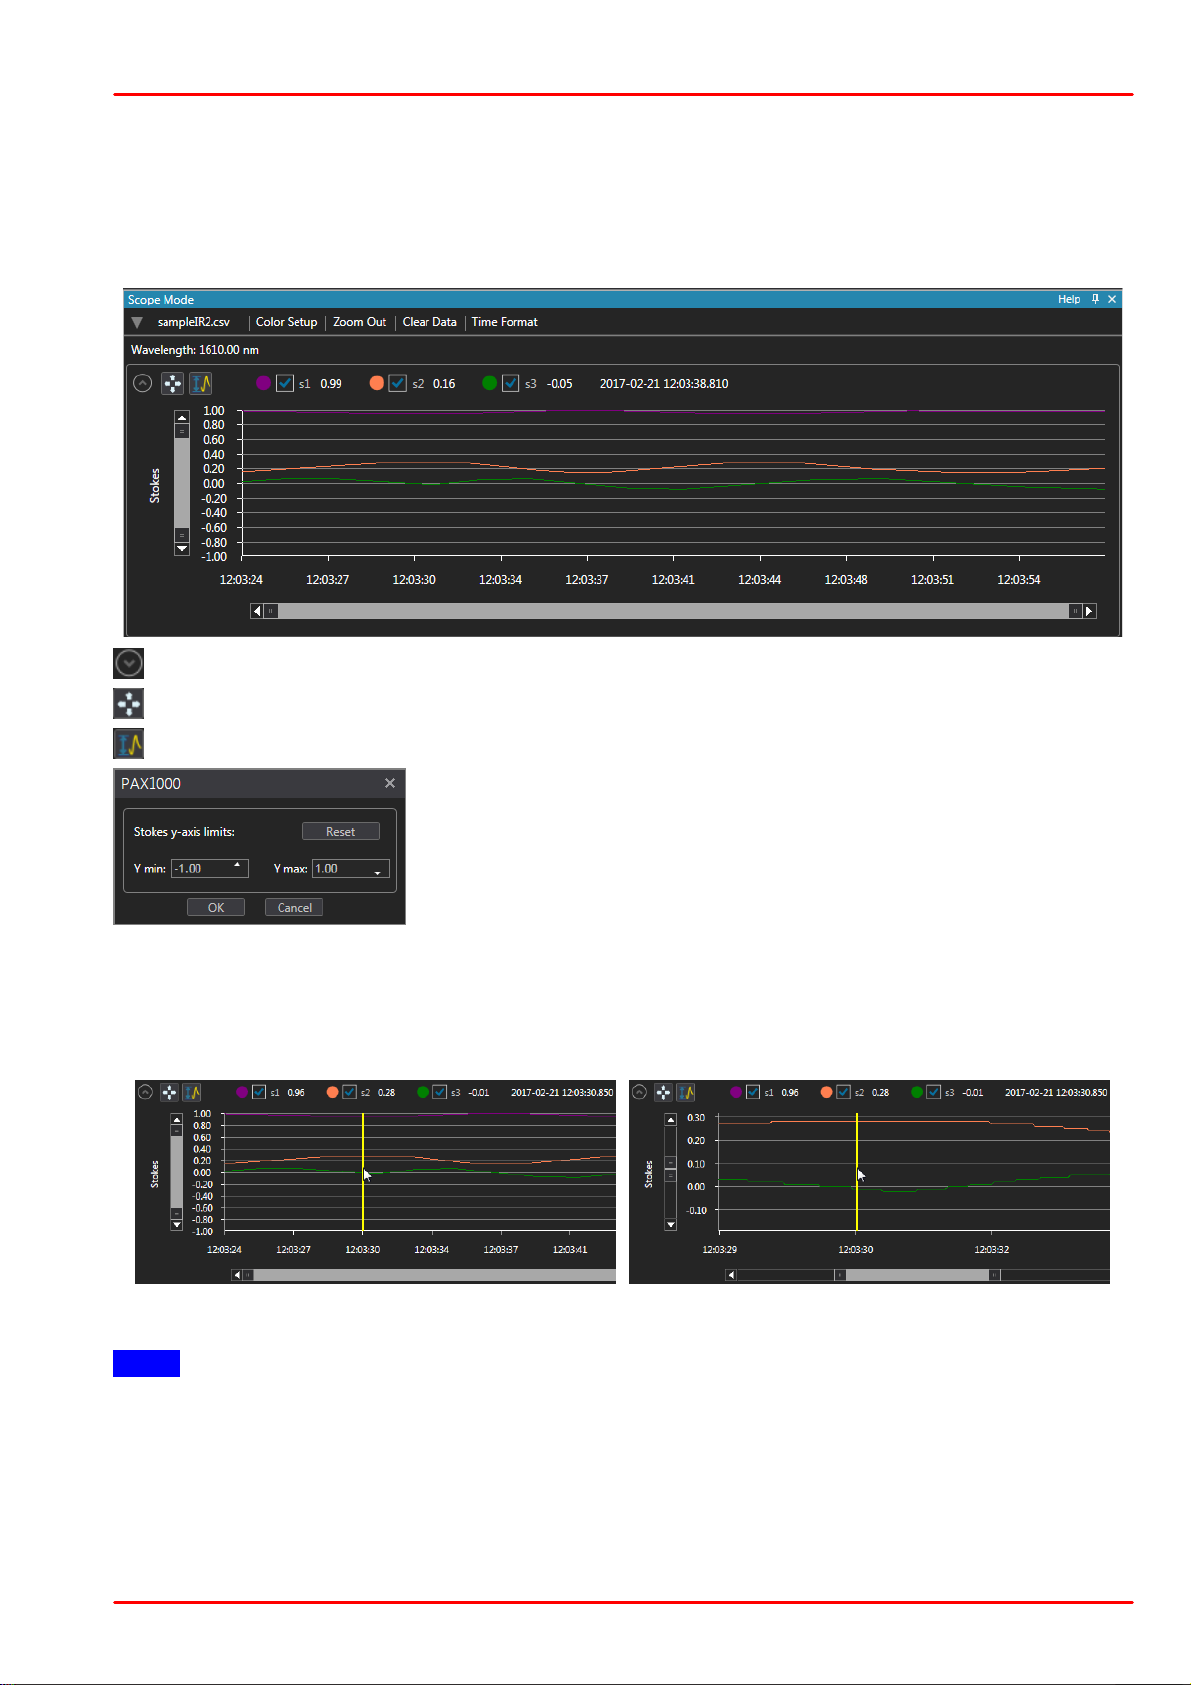1191x1685 pixels.
Task: Confirm the PAX1000 dialog with OK
Action: click(x=216, y=907)
